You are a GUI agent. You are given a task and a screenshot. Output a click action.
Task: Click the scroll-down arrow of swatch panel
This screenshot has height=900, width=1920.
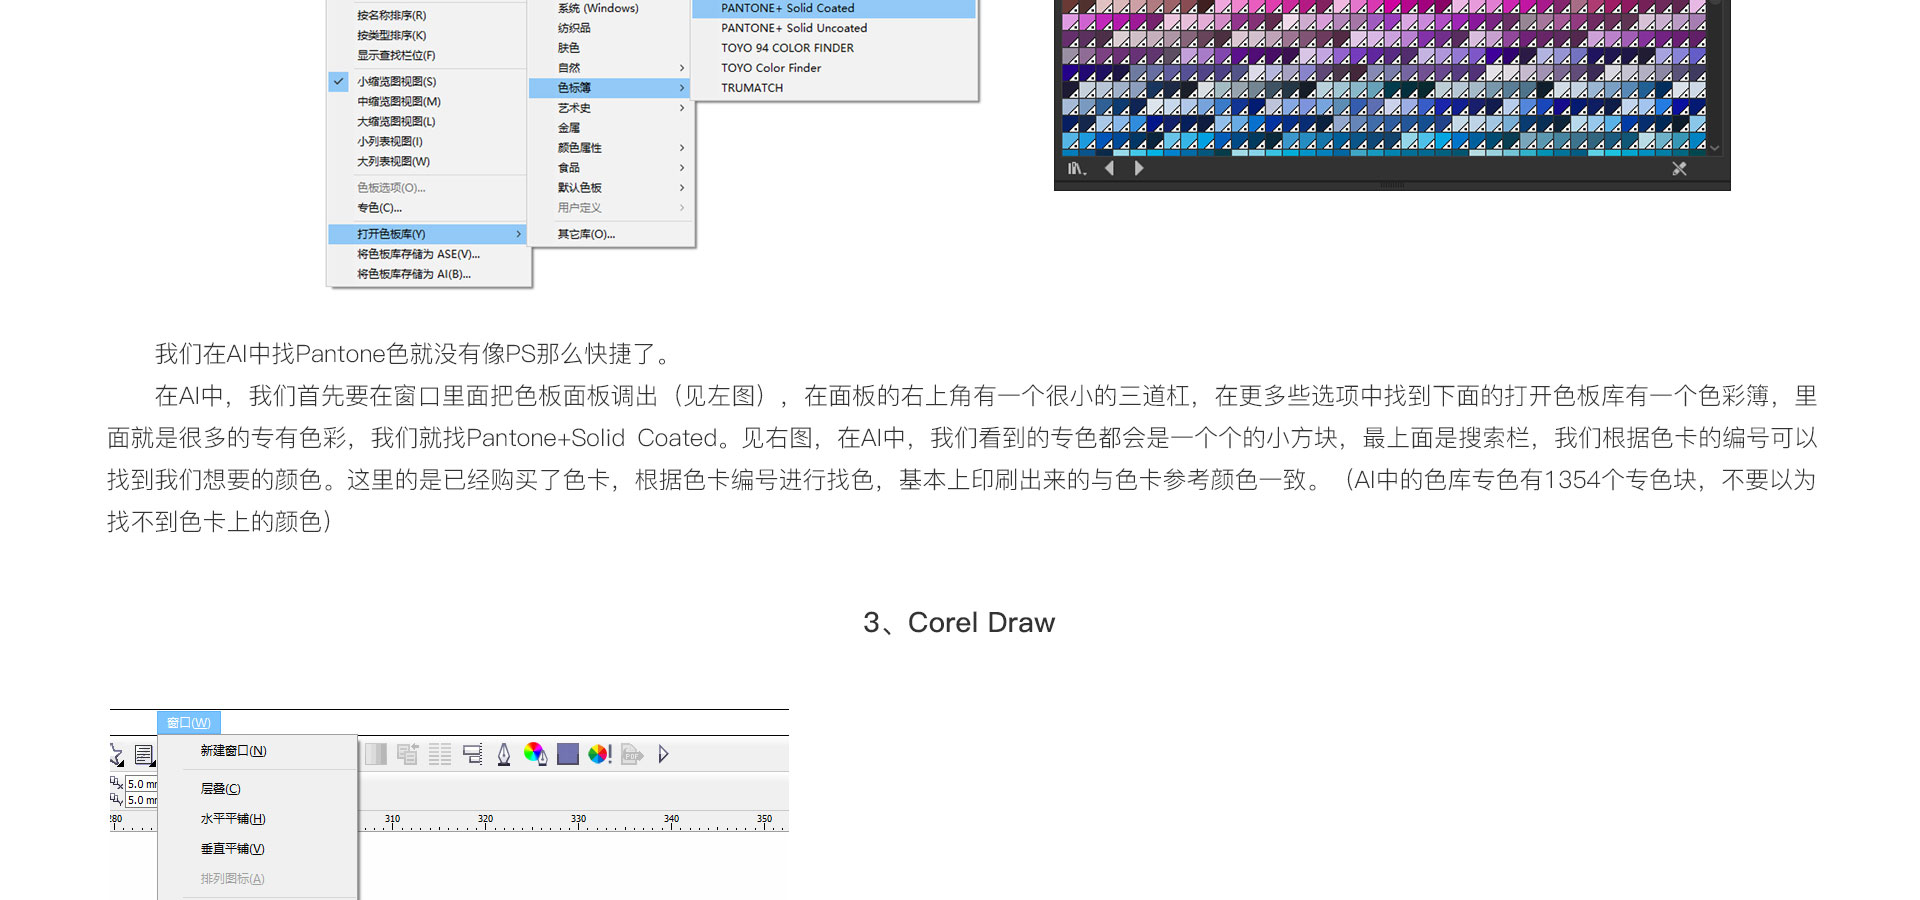pyautogui.click(x=1715, y=147)
